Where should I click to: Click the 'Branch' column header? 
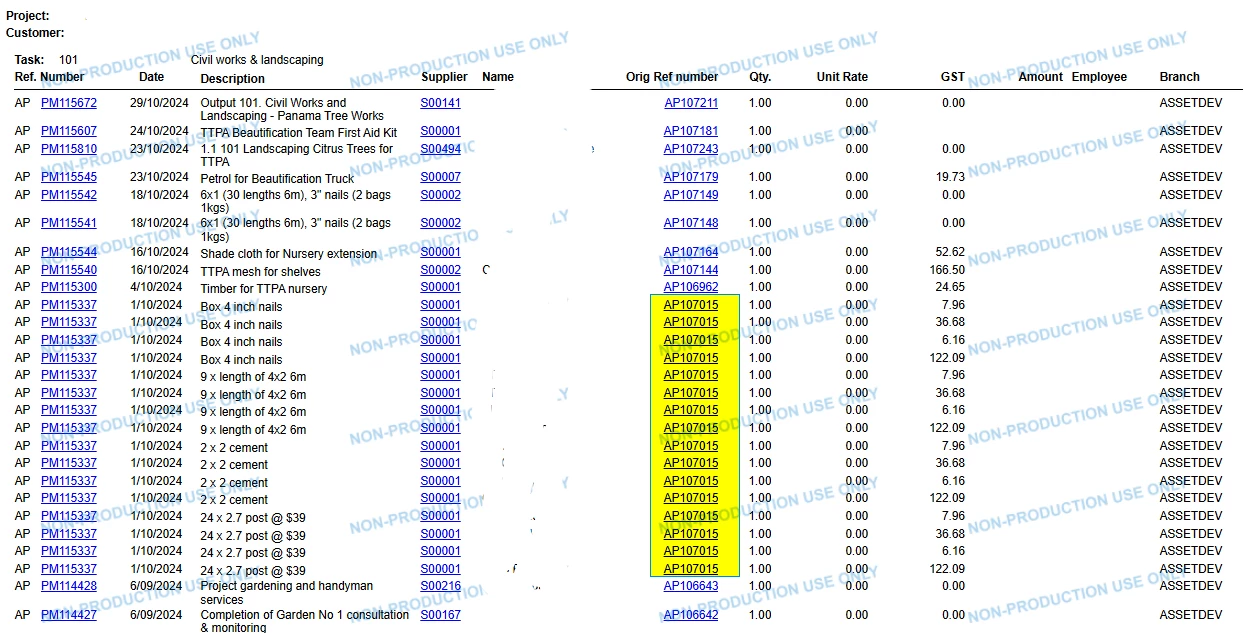click(x=1180, y=77)
